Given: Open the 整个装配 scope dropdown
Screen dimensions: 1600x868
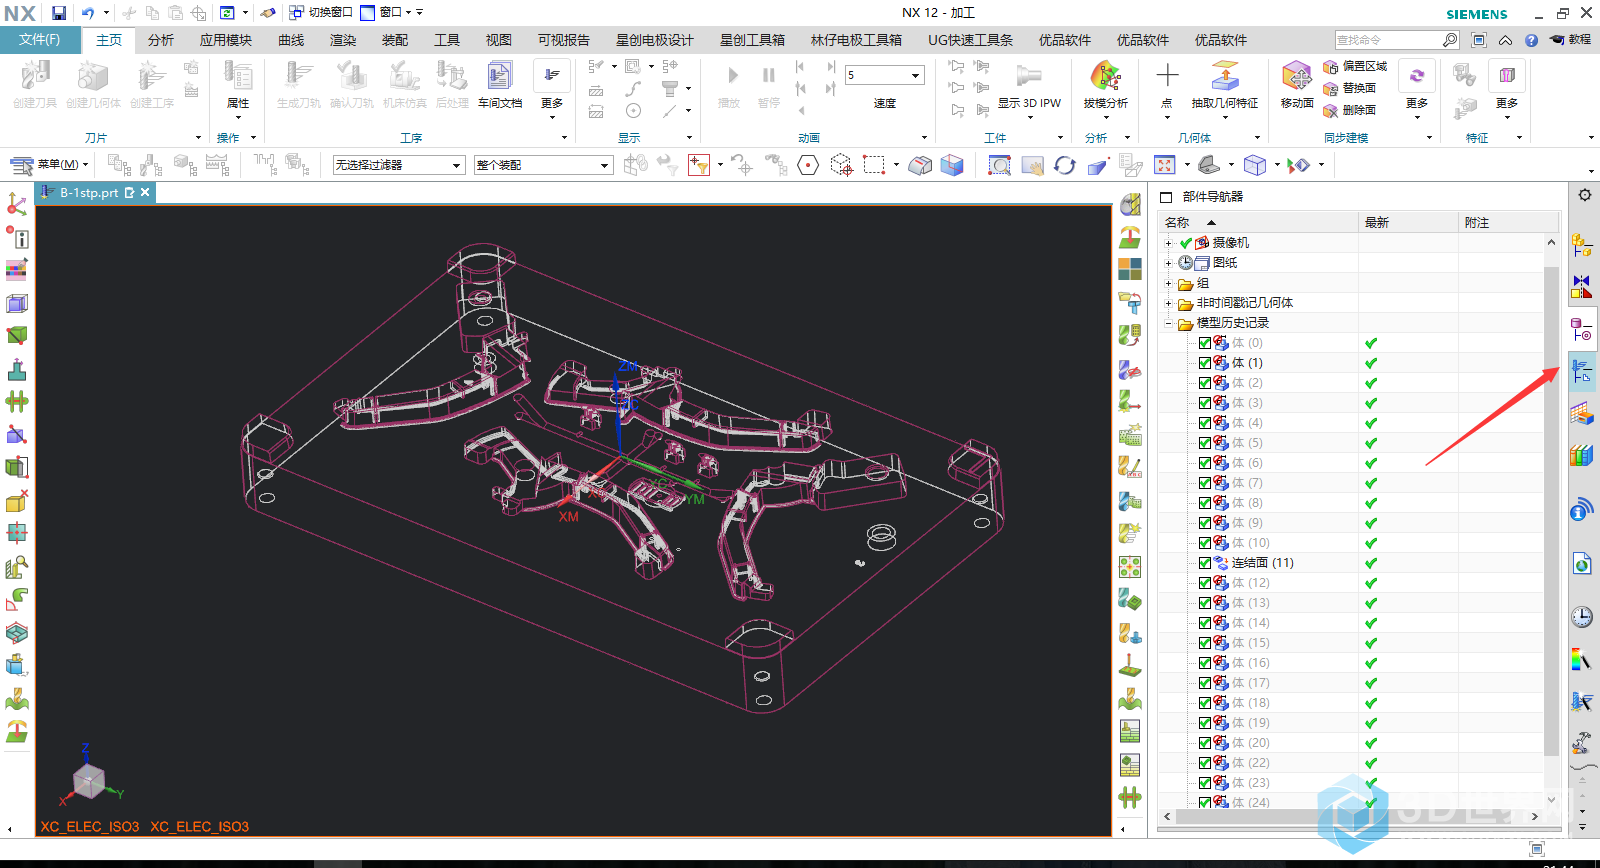Looking at the screenshot, I should [x=543, y=165].
